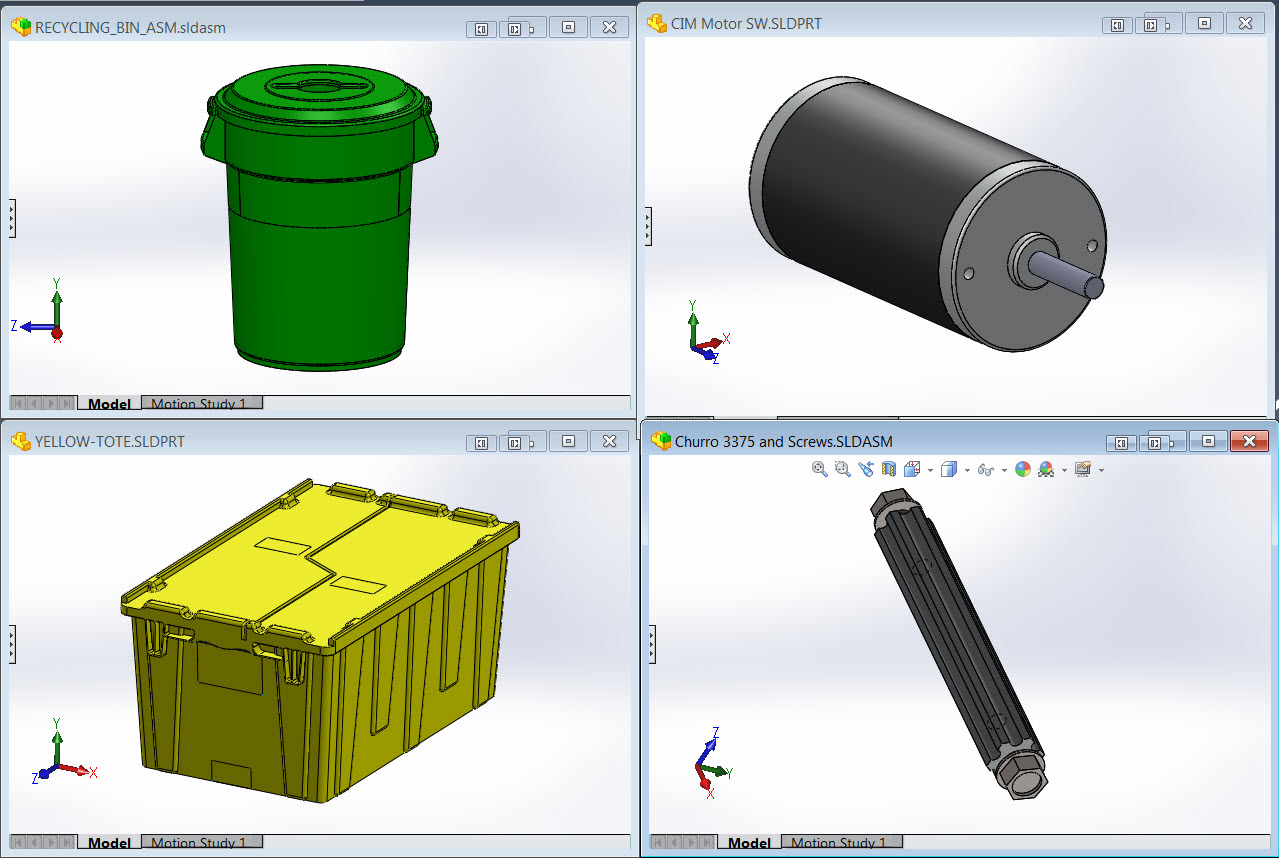Expand the collapsed left panel in YELLOW-TOTE window
This screenshot has height=858, width=1279.
pyautogui.click(x=12, y=645)
